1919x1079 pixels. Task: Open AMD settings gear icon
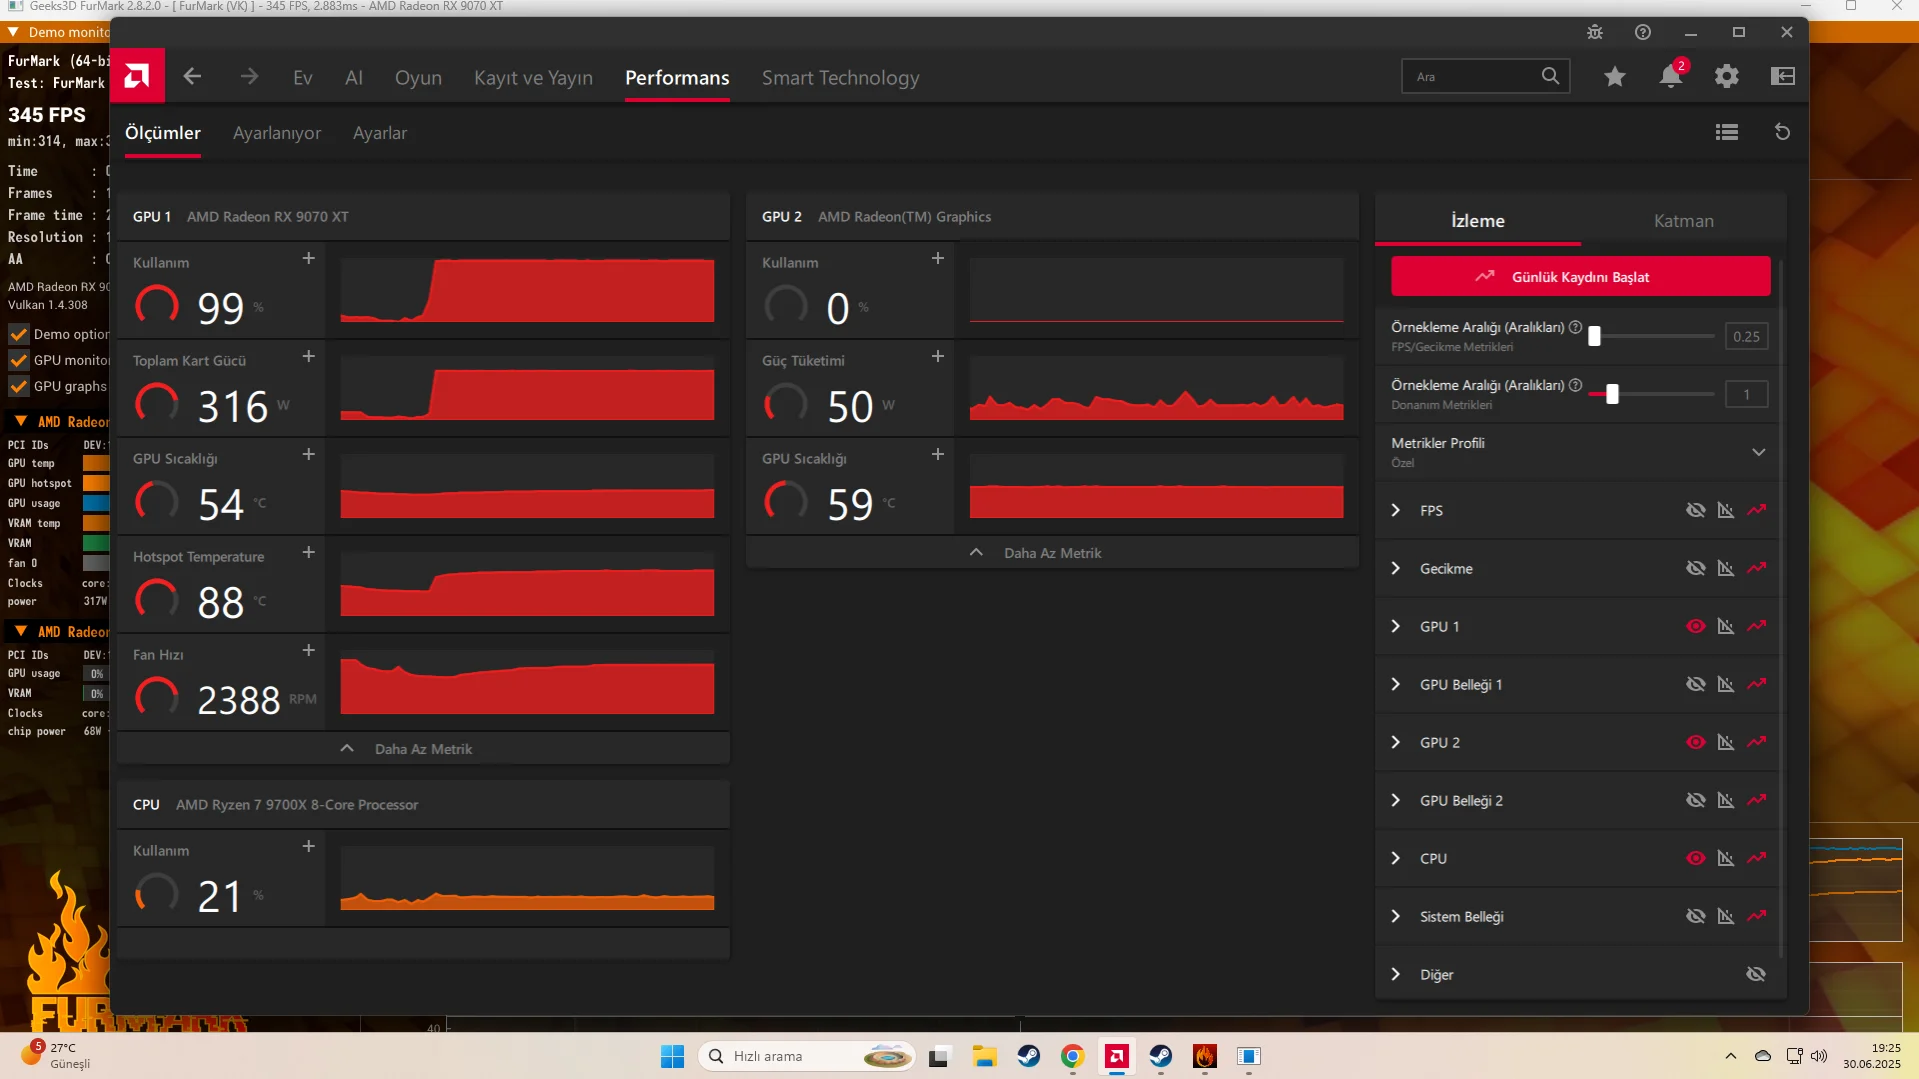(1727, 76)
